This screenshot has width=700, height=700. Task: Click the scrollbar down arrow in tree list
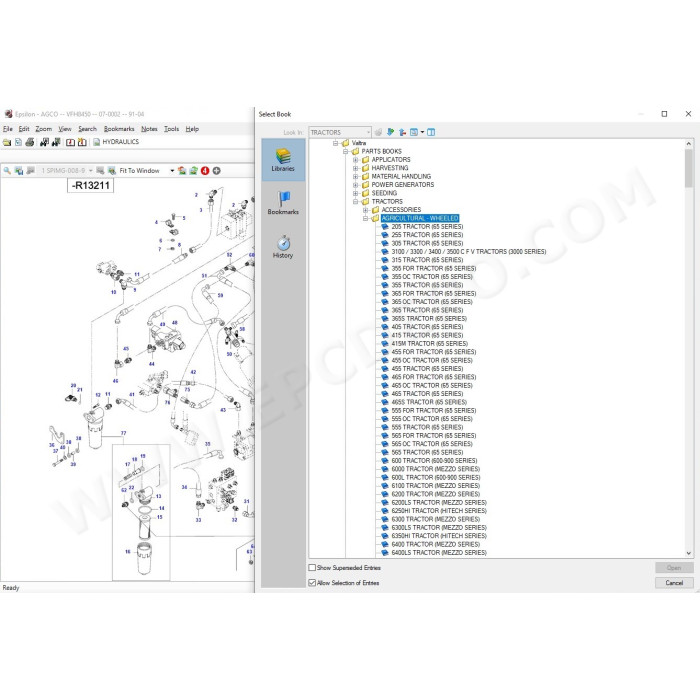(688, 553)
